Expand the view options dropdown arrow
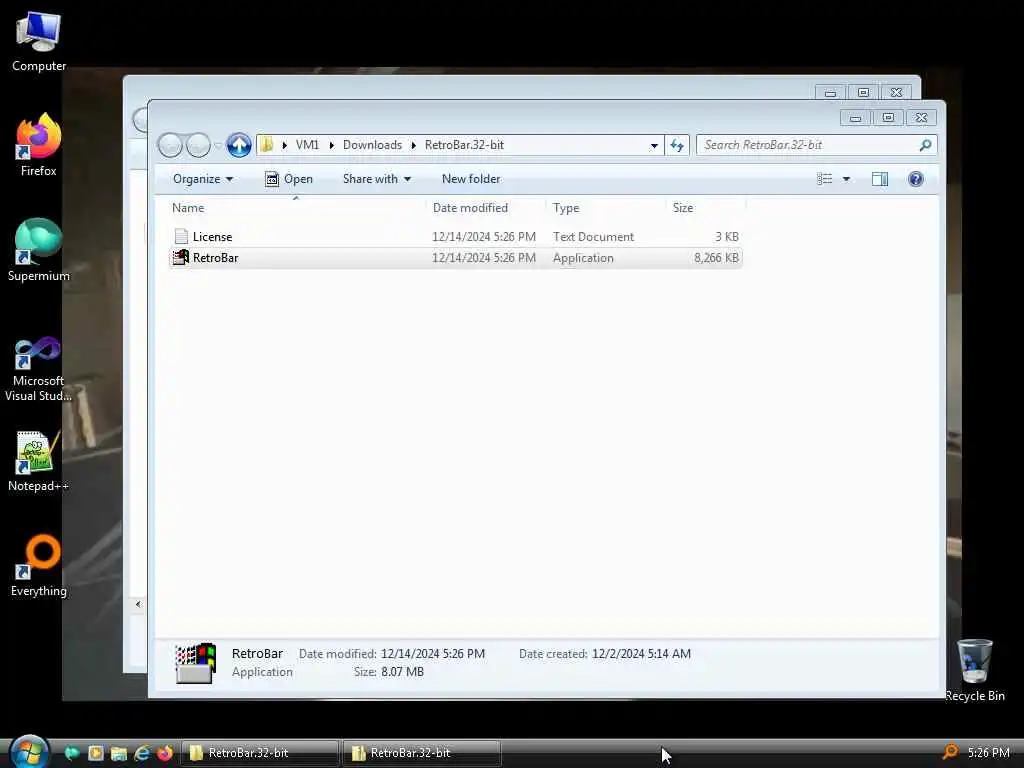Image resolution: width=1024 pixels, height=768 pixels. [846, 179]
